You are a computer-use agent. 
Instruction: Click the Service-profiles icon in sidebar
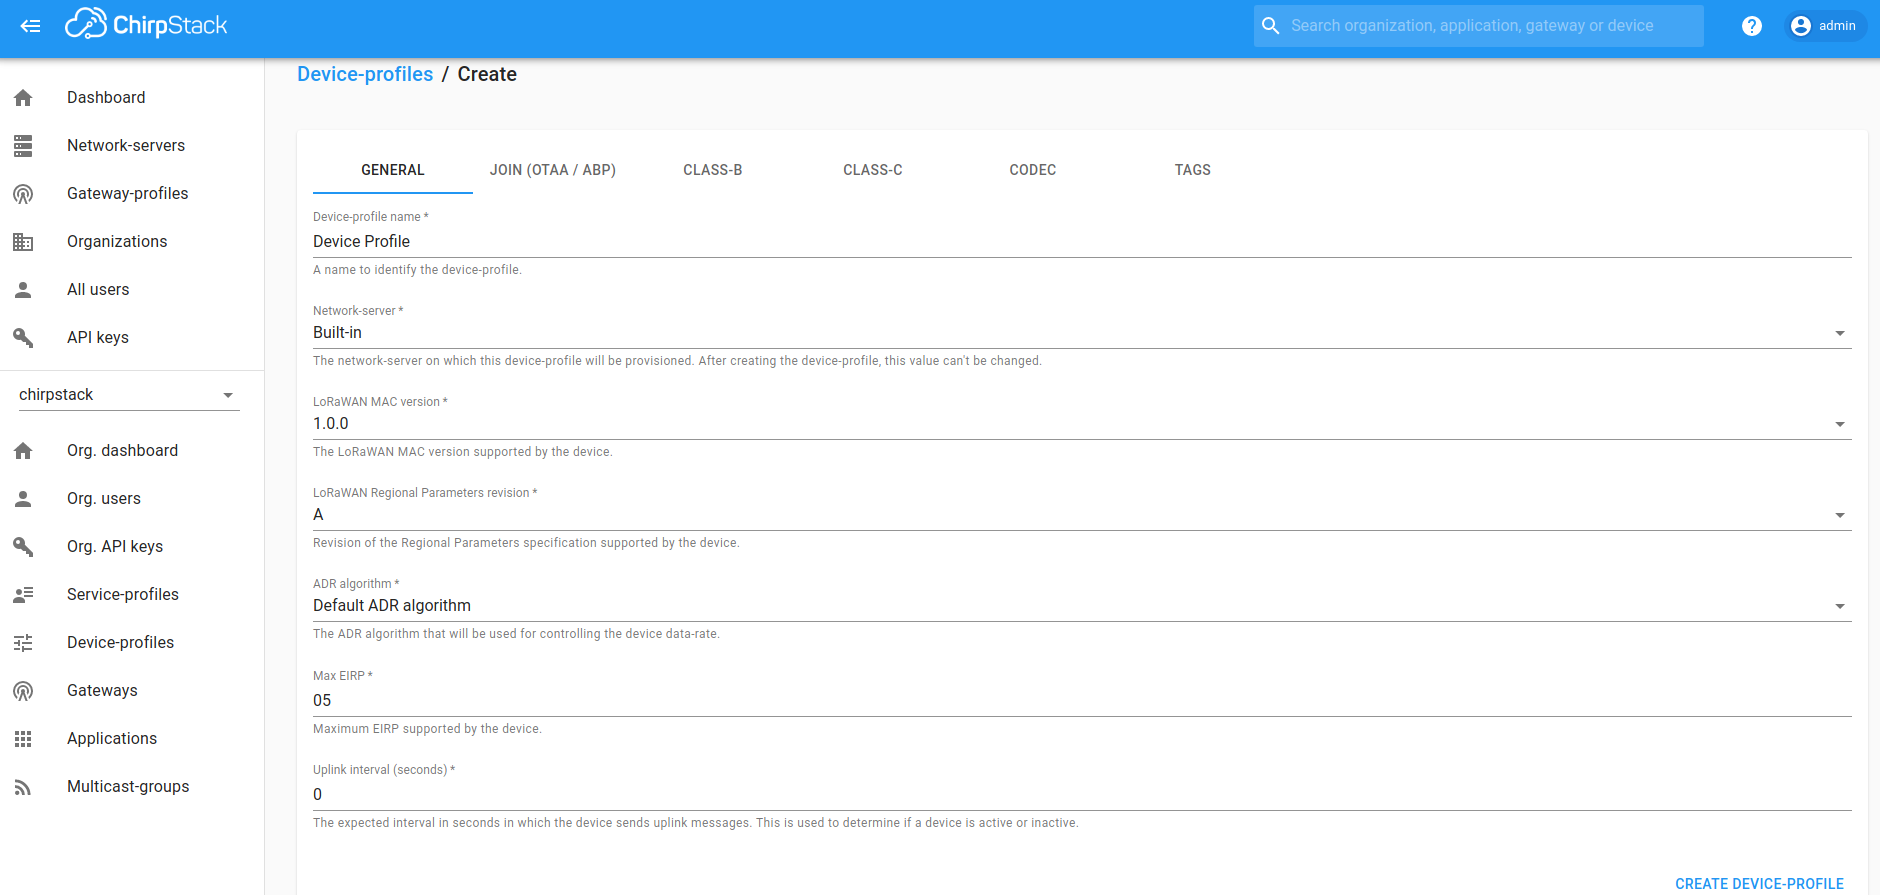(x=23, y=595)
